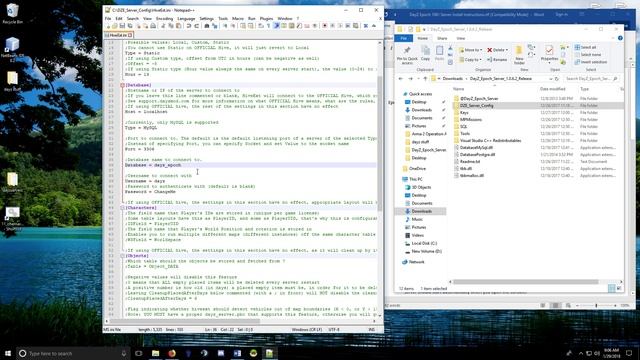Refresh the Explorer folder view
This screenshot has height=360, width=640.
pyautogui.click(x=557, y=78)
